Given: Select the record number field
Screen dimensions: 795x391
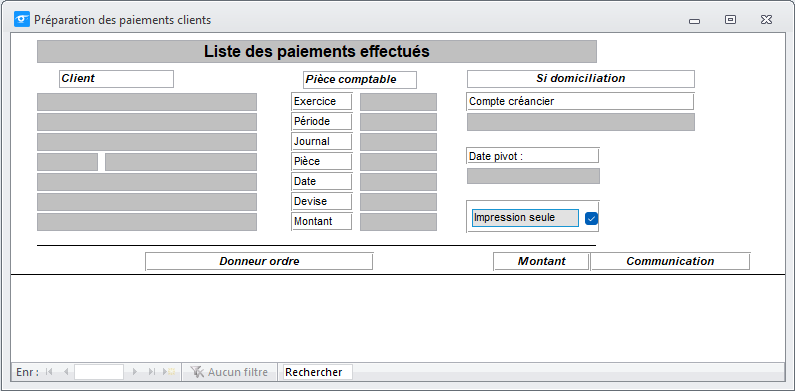Looking at the screenshot, I should click(99, 372).
